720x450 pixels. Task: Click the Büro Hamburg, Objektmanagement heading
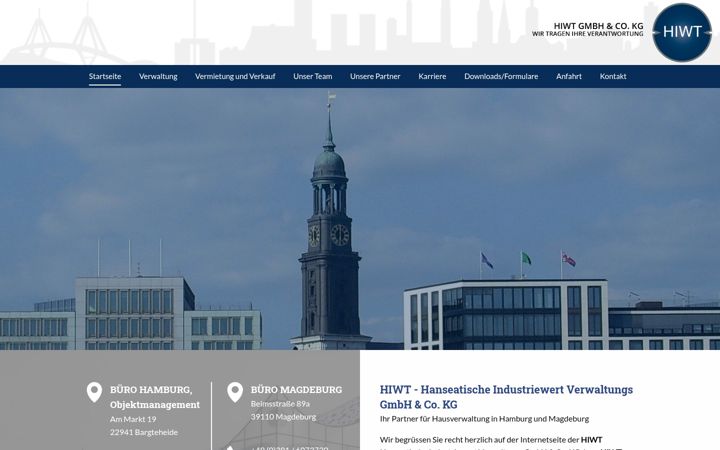point(155,397)
